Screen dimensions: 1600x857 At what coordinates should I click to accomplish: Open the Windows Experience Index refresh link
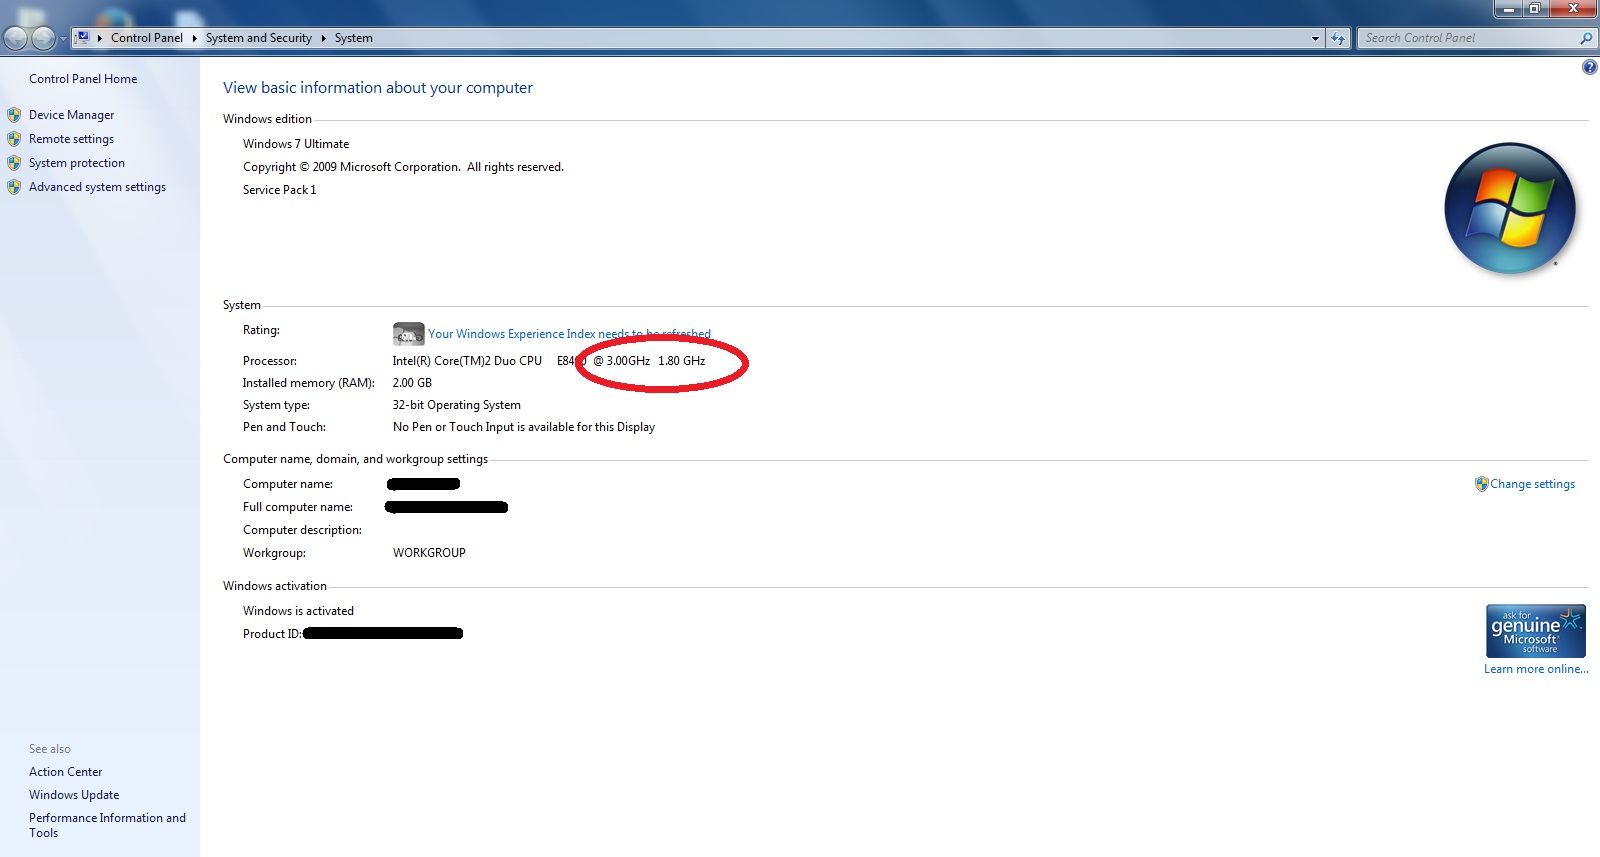click(x=569, y=334)
